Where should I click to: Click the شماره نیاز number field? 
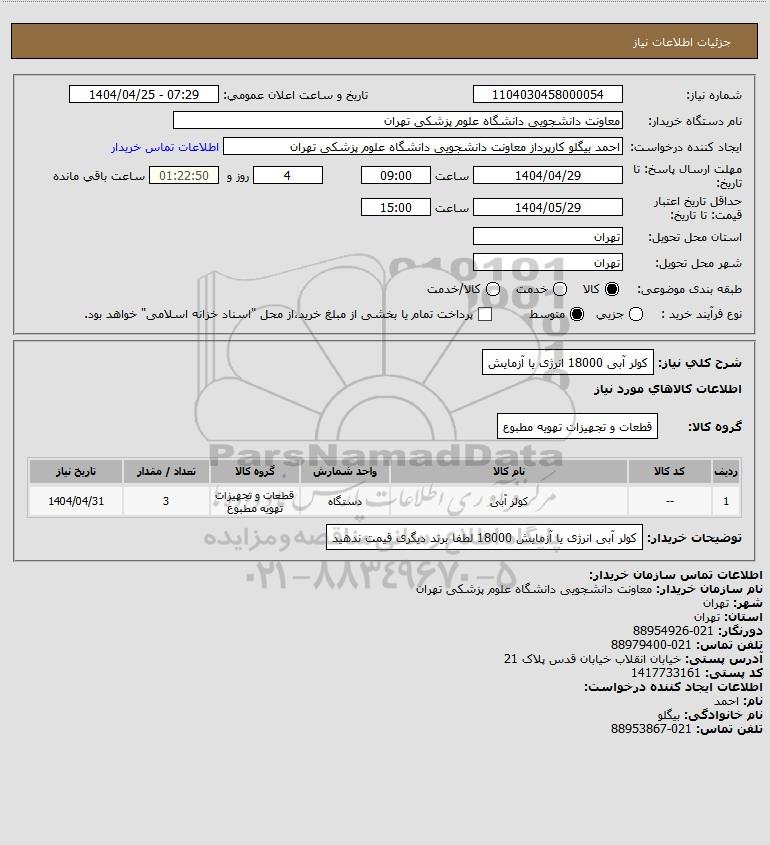coord(547,94)
